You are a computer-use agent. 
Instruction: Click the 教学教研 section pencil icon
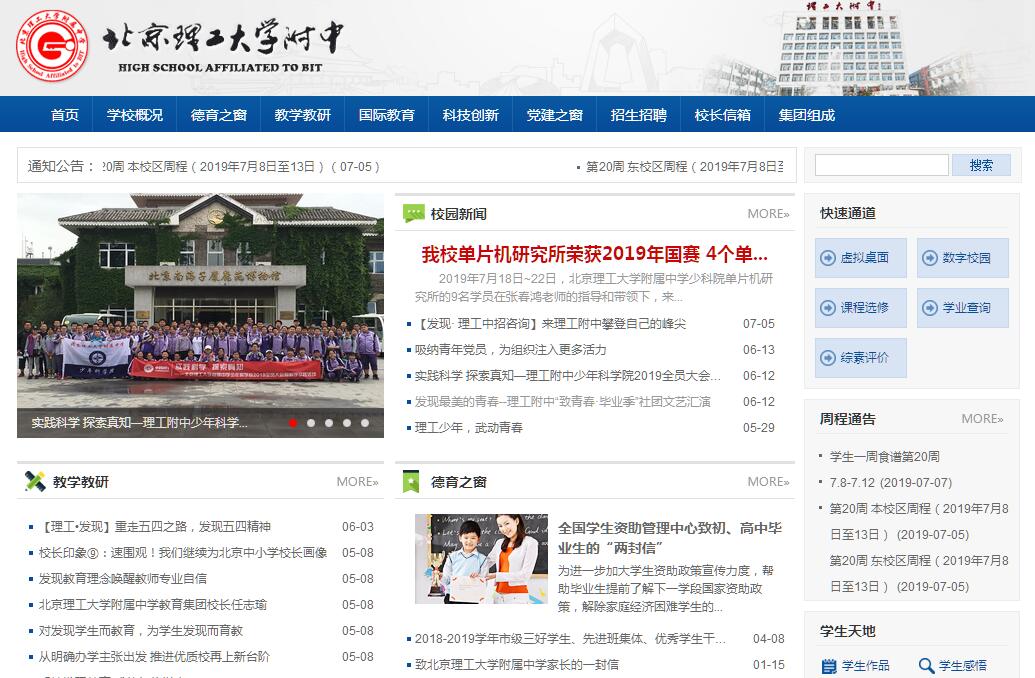coord(35,482)
